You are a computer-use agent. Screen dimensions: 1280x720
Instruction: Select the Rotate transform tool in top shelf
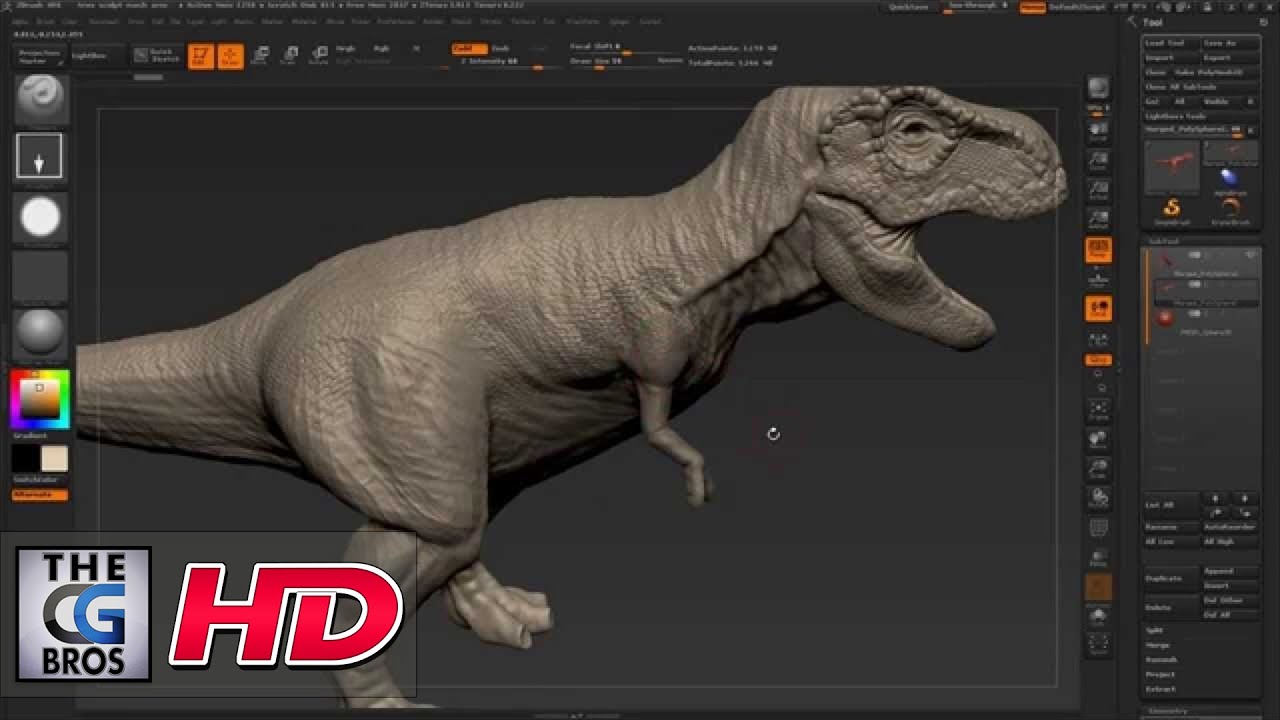point(319,55)
